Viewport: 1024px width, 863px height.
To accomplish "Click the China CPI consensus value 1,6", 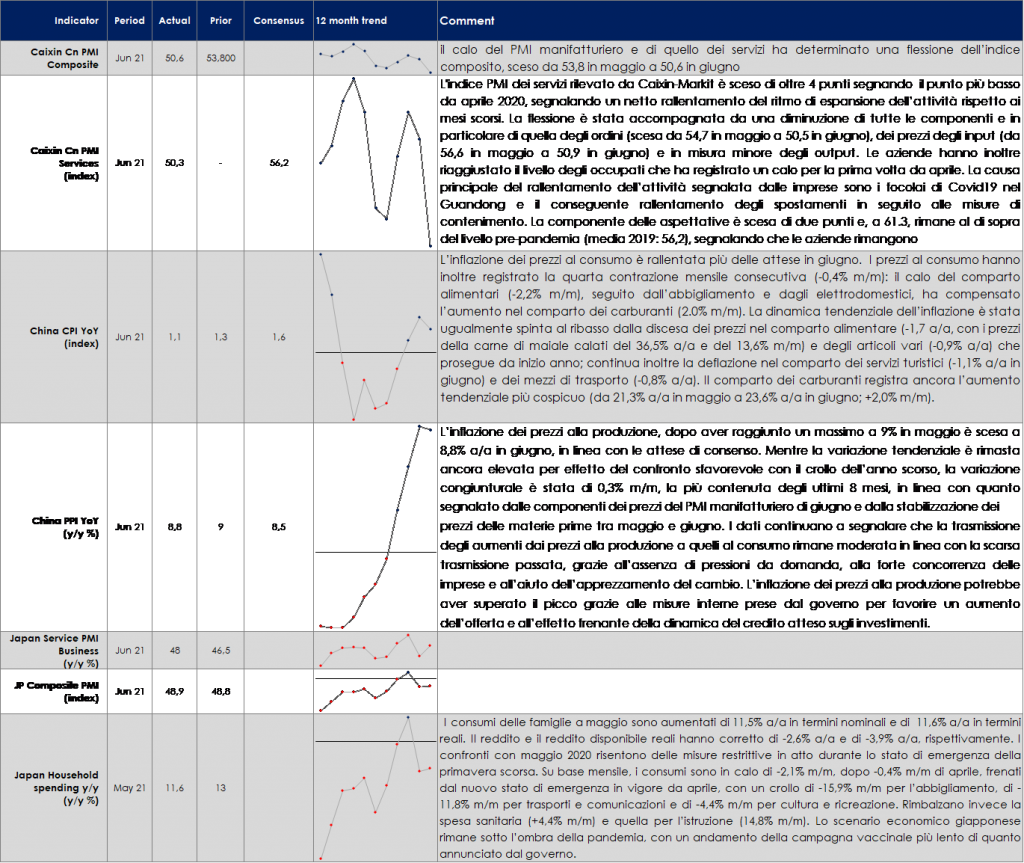I will click(x=276, y=338).
